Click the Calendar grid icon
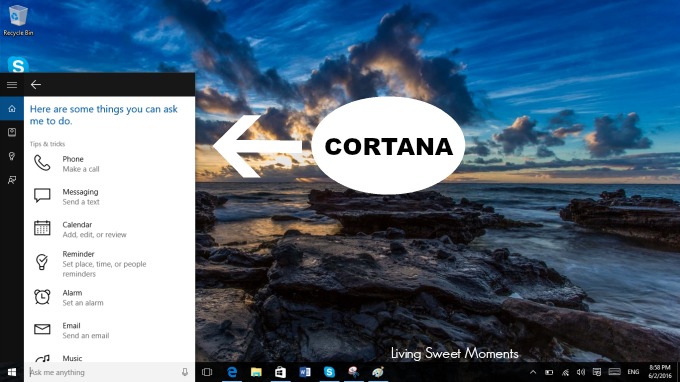The height and width of the screenshot is (382, 680). (42, 228)
